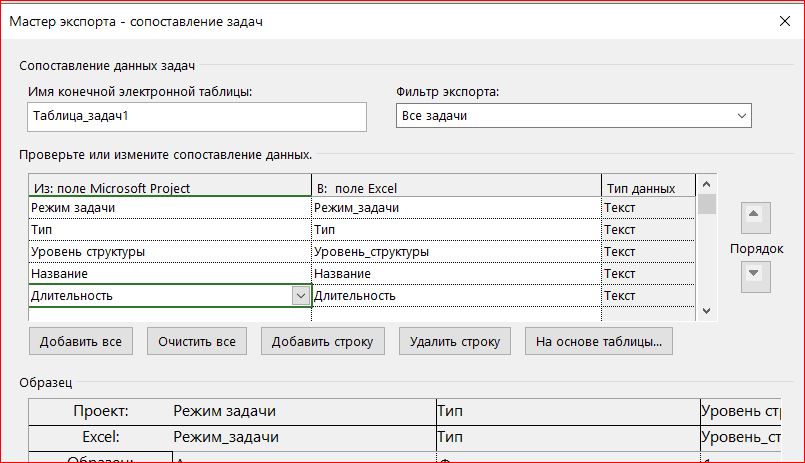Click the destination worksheet name field
Viewport: 805px width, 463px height.
[x=198, y=116]
